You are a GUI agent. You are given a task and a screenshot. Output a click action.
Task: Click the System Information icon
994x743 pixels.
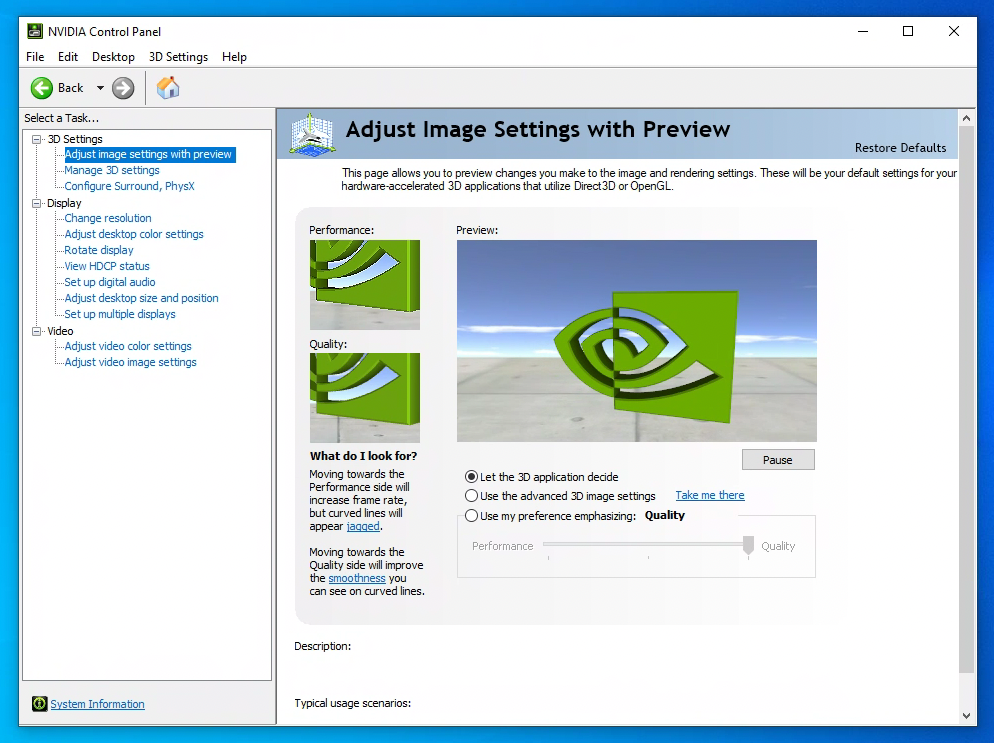point(39,704)
